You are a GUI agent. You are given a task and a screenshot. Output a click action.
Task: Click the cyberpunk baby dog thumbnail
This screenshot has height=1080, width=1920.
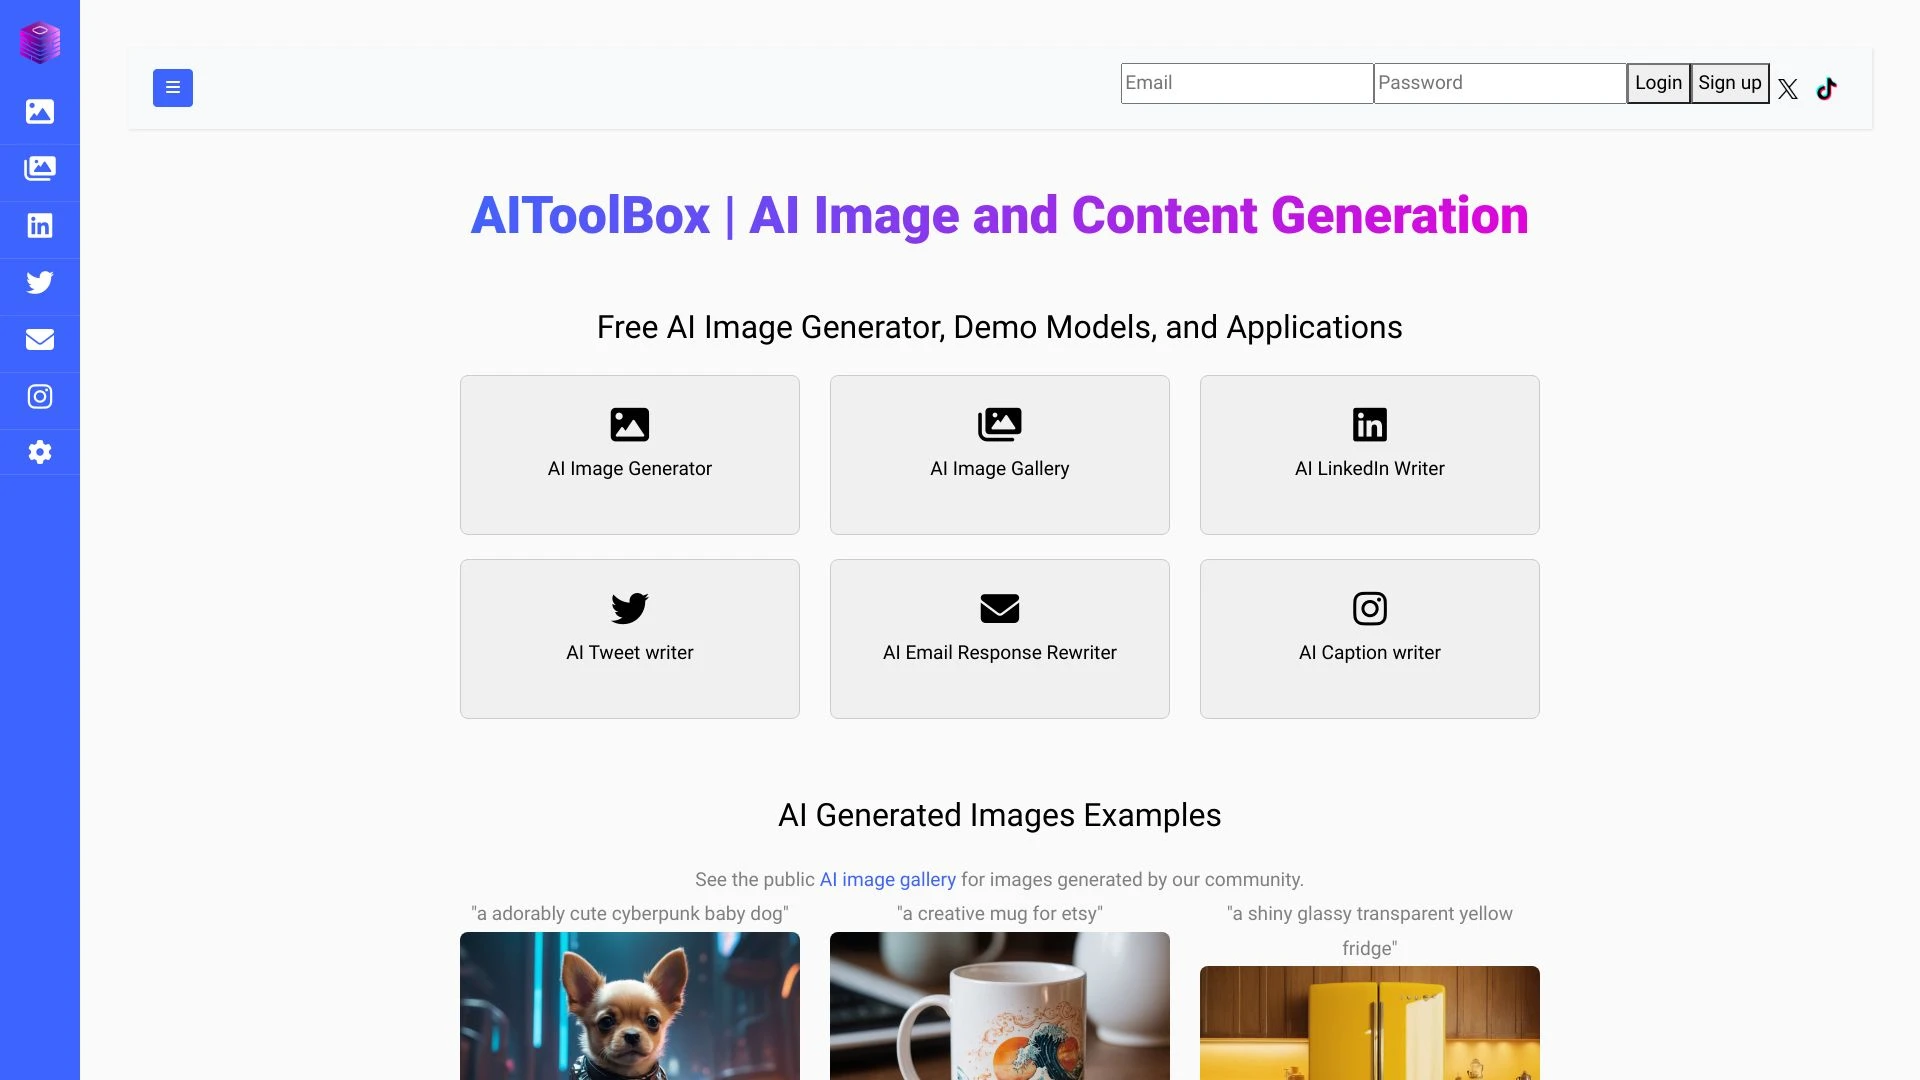coord(629,1006)
